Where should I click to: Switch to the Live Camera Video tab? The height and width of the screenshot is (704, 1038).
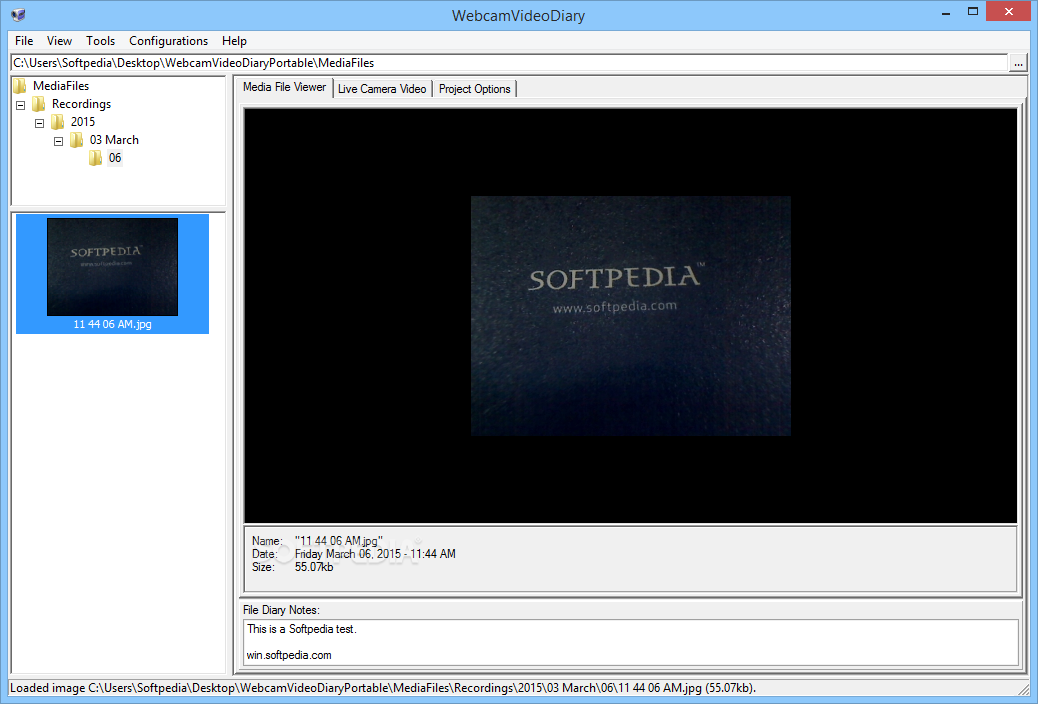(382, 89)
